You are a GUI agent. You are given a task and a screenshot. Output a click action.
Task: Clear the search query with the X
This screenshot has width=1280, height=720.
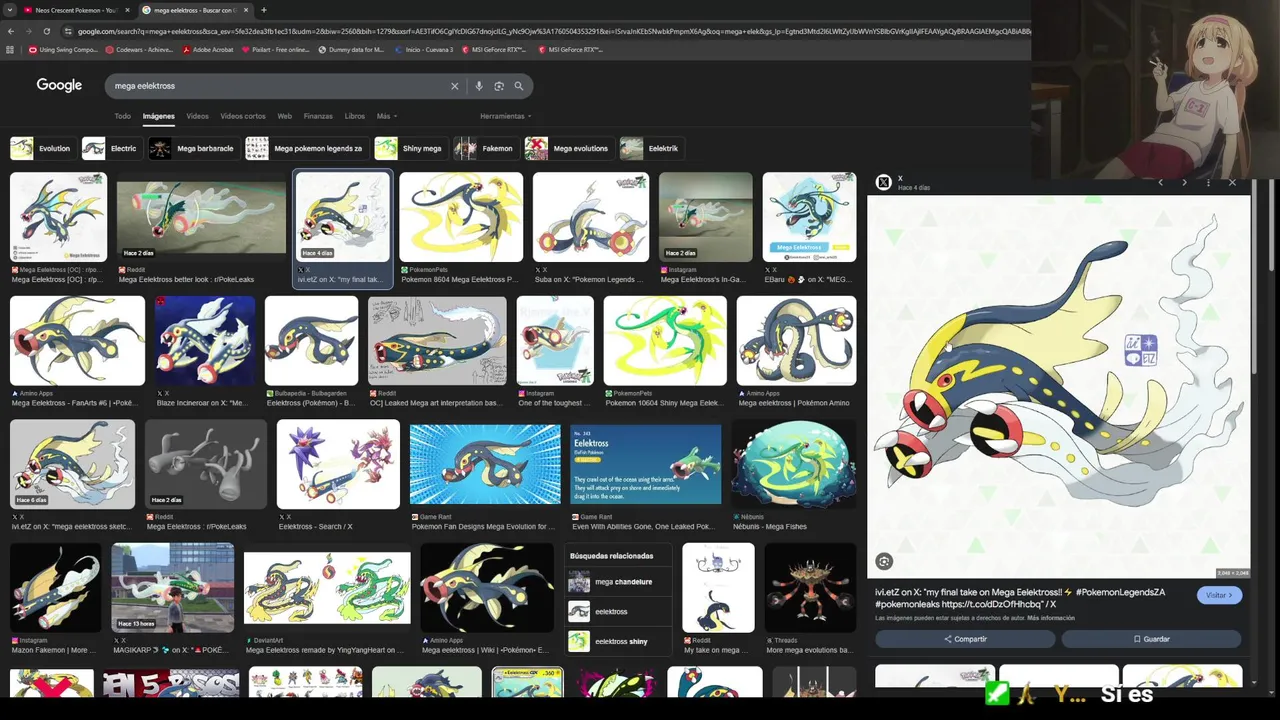[454, 86]
